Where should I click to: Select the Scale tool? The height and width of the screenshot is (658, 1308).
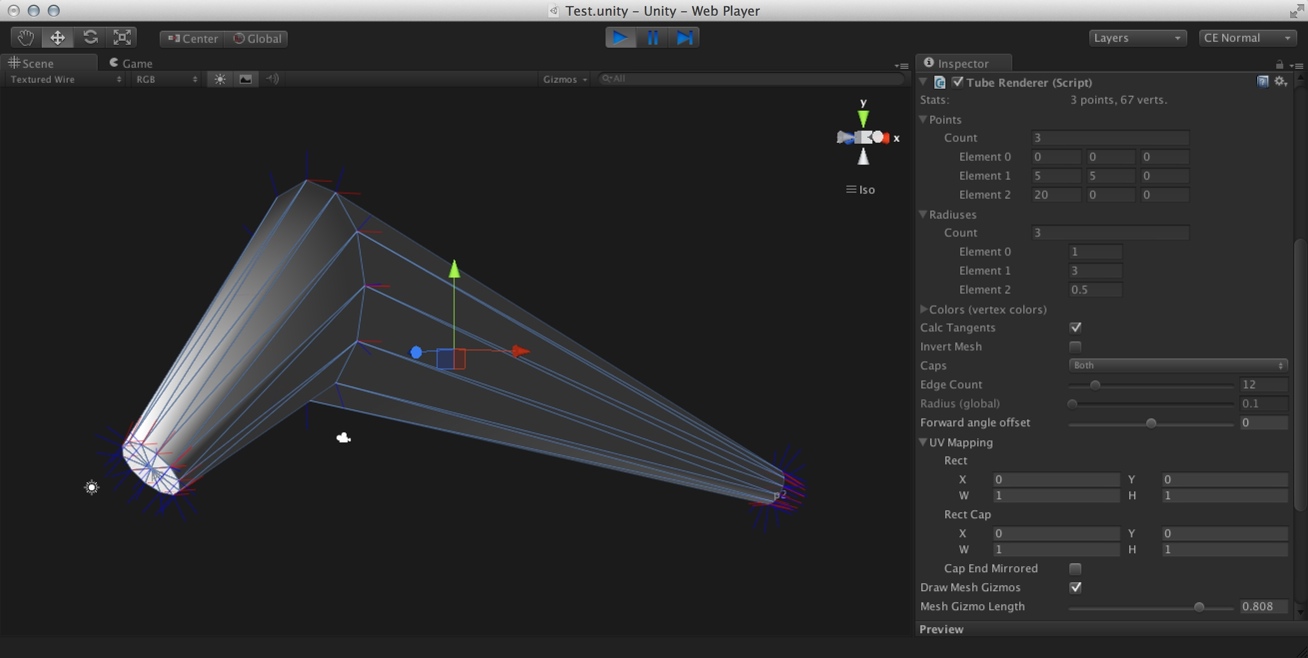click(122, 37)
